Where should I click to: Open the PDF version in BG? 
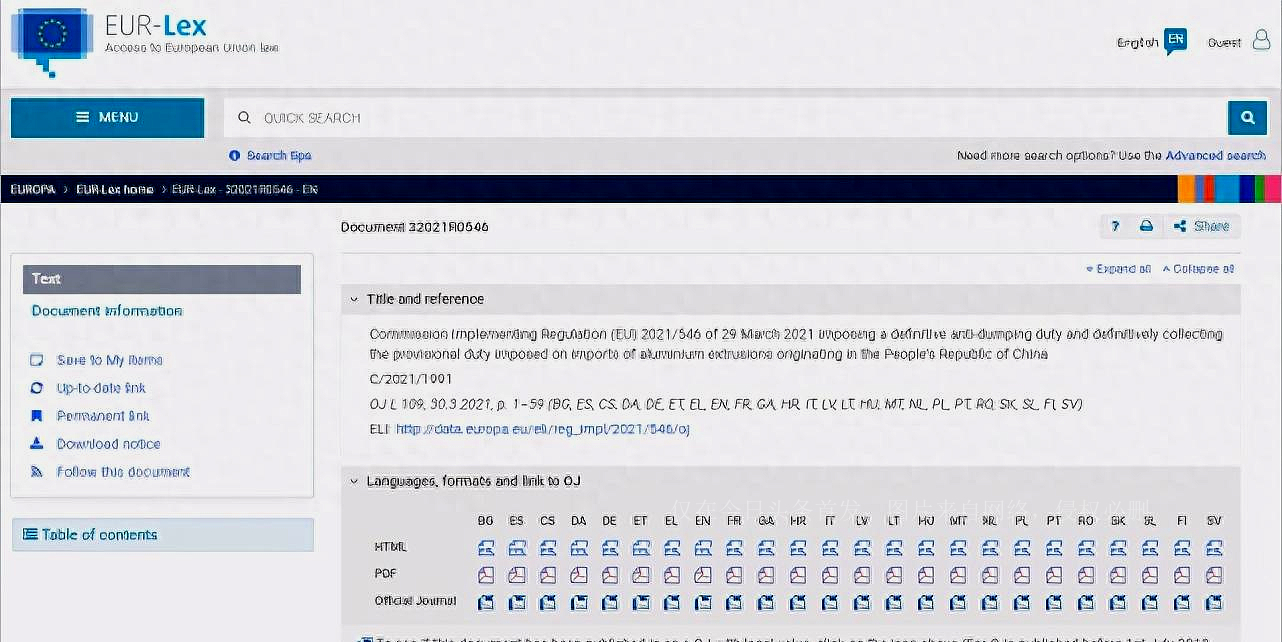[486, 575]
